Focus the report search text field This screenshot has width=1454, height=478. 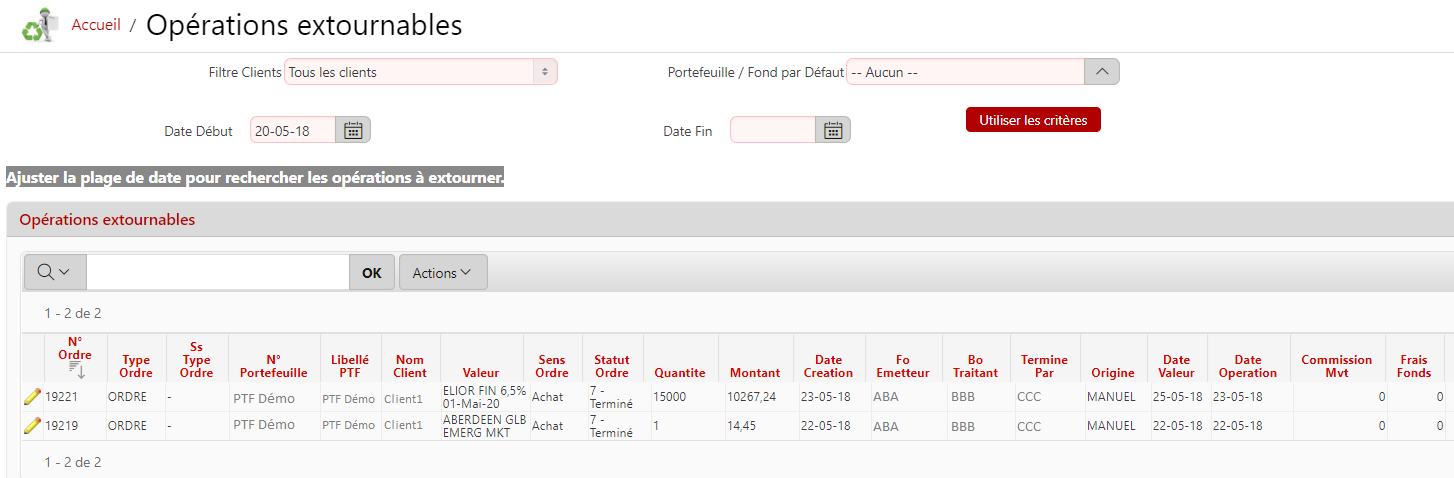tap(217, 273)
